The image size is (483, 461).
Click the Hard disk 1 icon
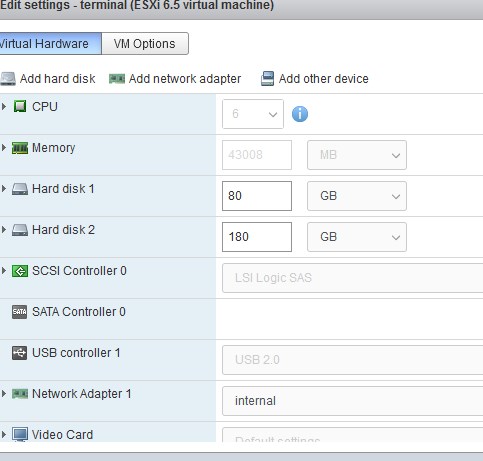point(20,189)
